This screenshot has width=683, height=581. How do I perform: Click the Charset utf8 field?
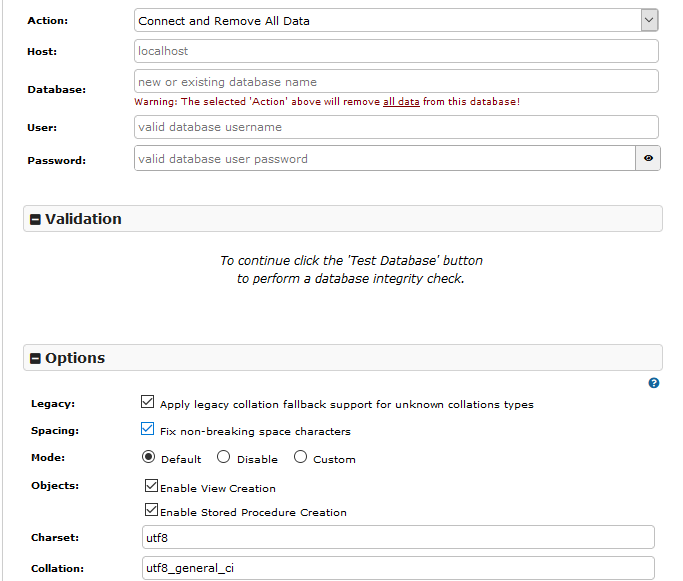[398, 538]
